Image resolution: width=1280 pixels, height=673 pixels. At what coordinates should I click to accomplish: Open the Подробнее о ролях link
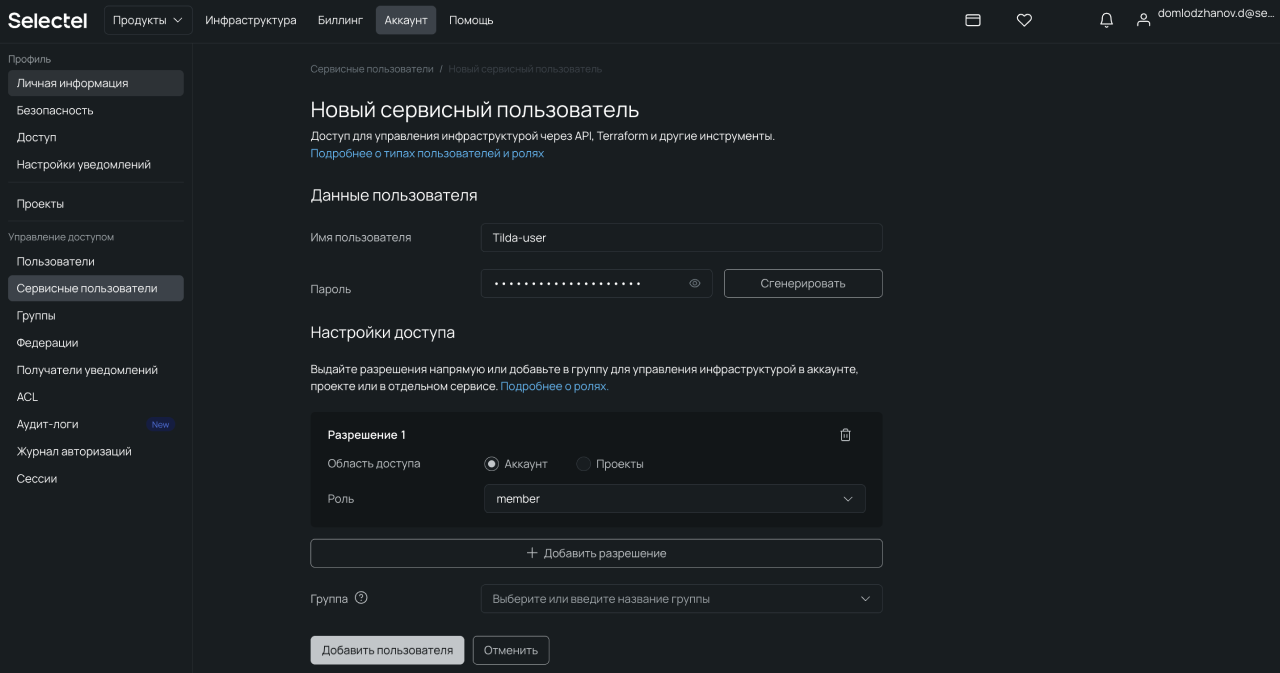click(554, 384)
